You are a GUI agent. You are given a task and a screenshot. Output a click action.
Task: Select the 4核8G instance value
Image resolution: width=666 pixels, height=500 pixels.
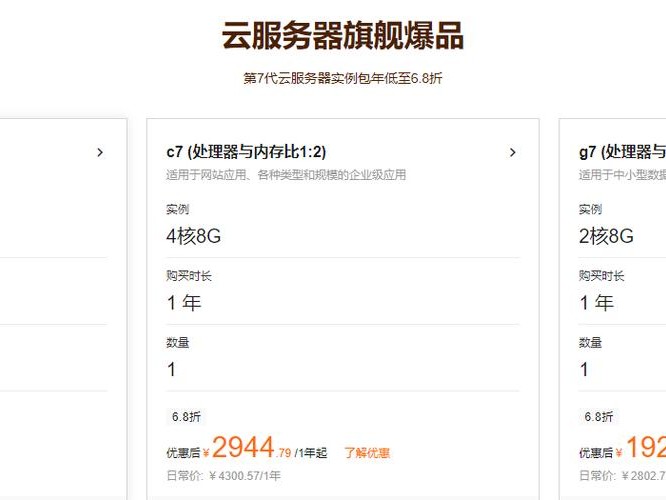tap(194, 236)
